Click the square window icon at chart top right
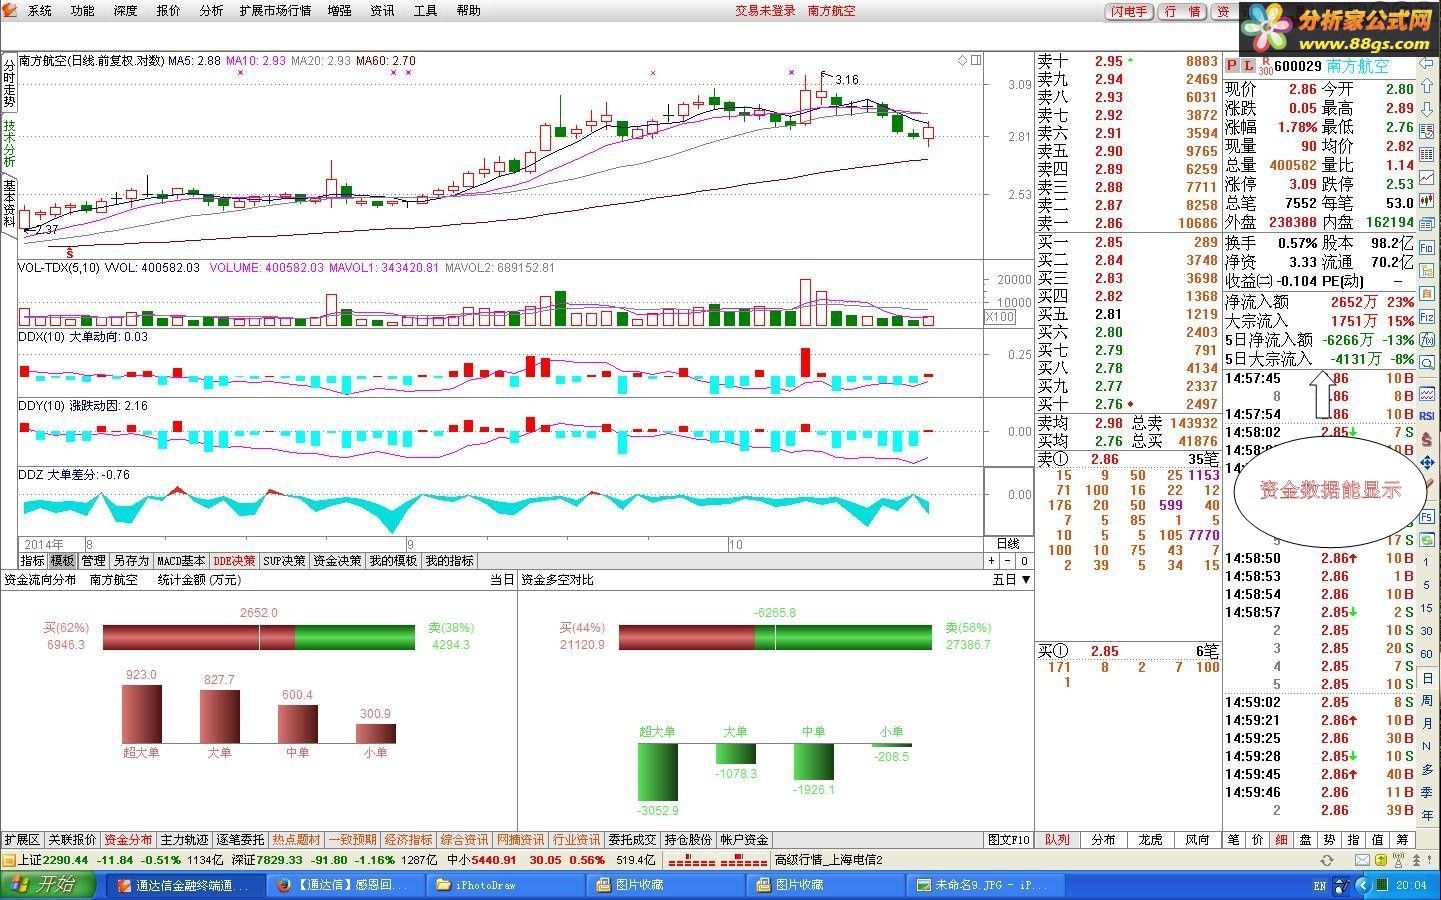This screenshot has width=1441, height=900. [x=976, y=60]
